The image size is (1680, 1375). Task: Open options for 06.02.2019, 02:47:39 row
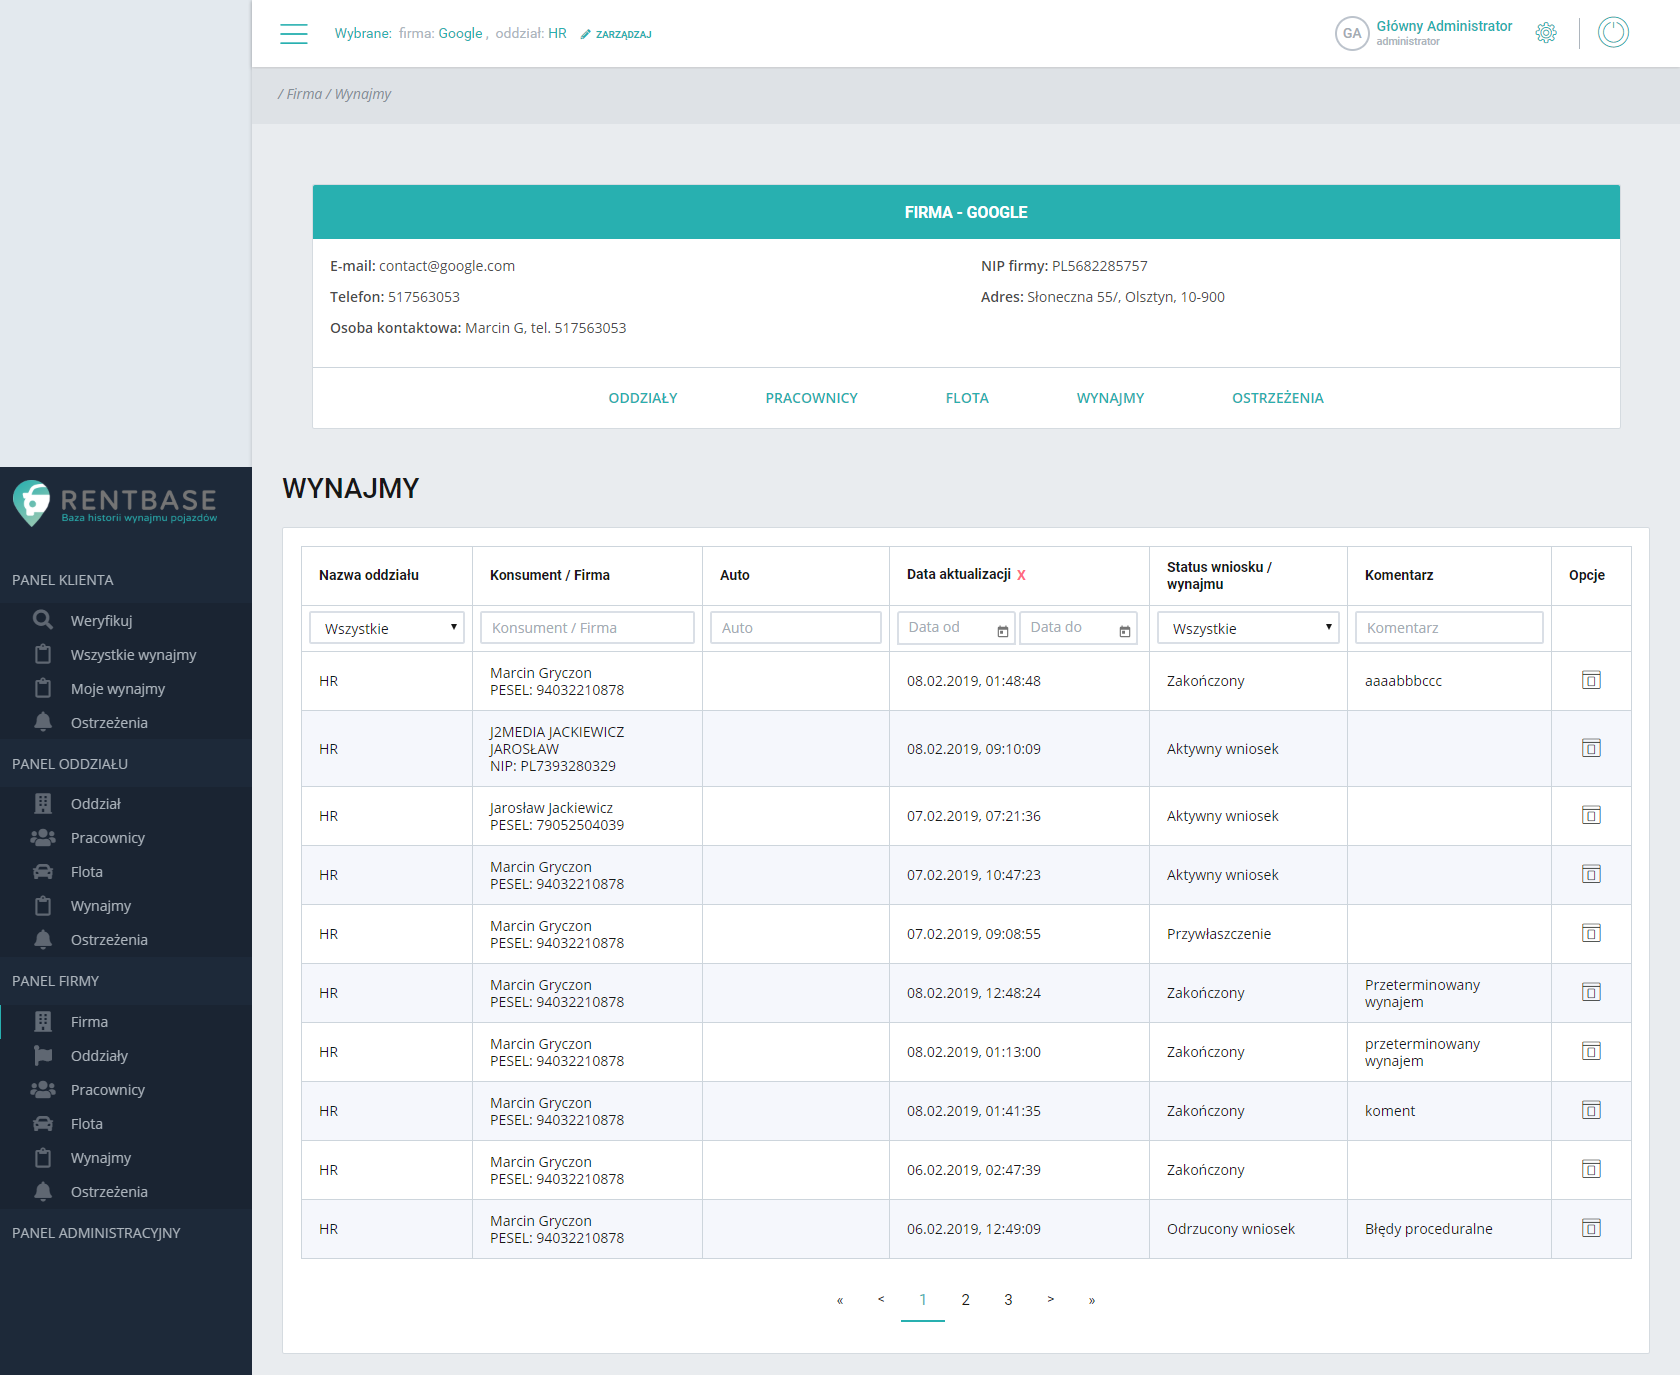coord(1591,1170)
